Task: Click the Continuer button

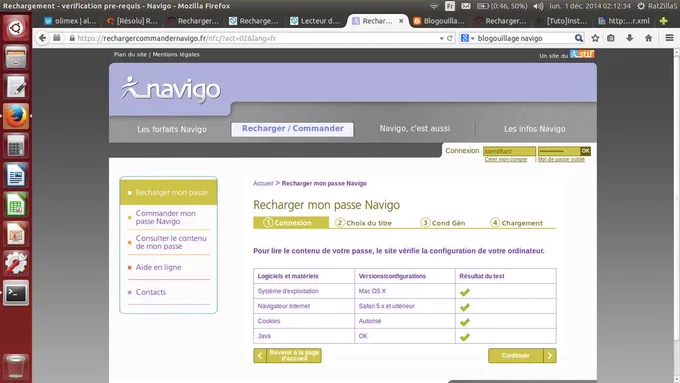Action: click(x=522, y=356)
